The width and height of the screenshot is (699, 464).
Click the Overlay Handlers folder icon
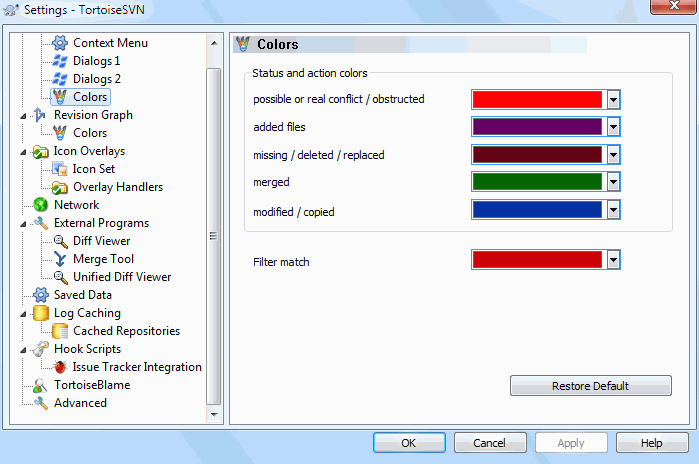click(x=60, y=187)
